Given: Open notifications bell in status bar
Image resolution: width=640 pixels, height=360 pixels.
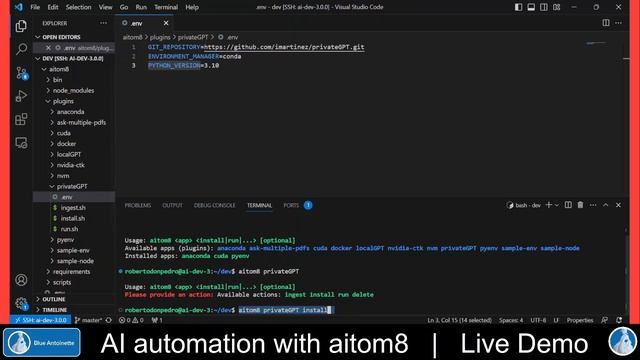Looking at the screenshot, I should point(619,320).
